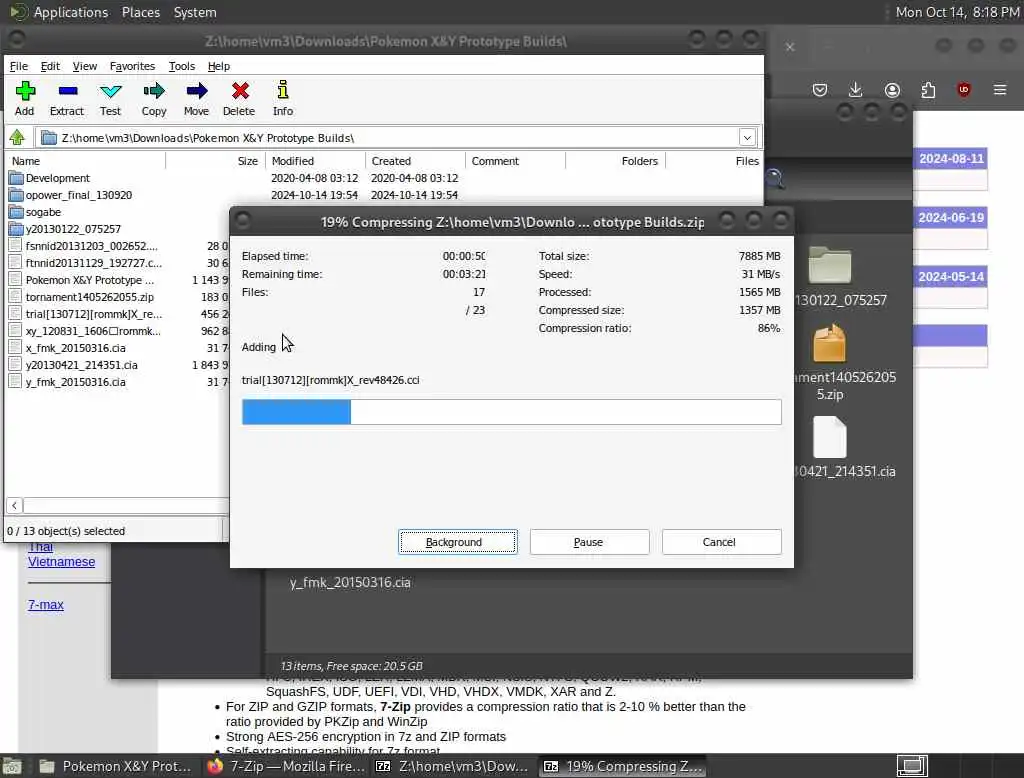Click search icon in file manager
This screenshot has height=778, width=1024.
click(x=775, y=178)
